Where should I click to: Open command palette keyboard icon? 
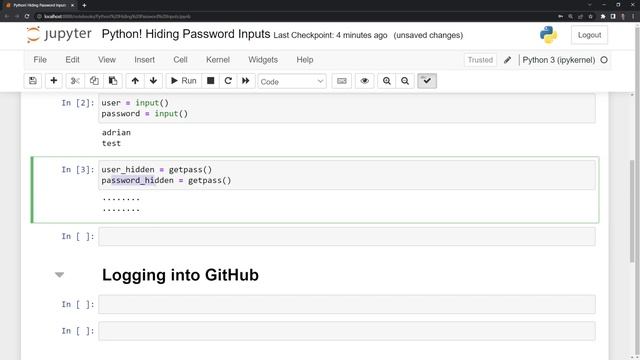click(x=342, y=81)
